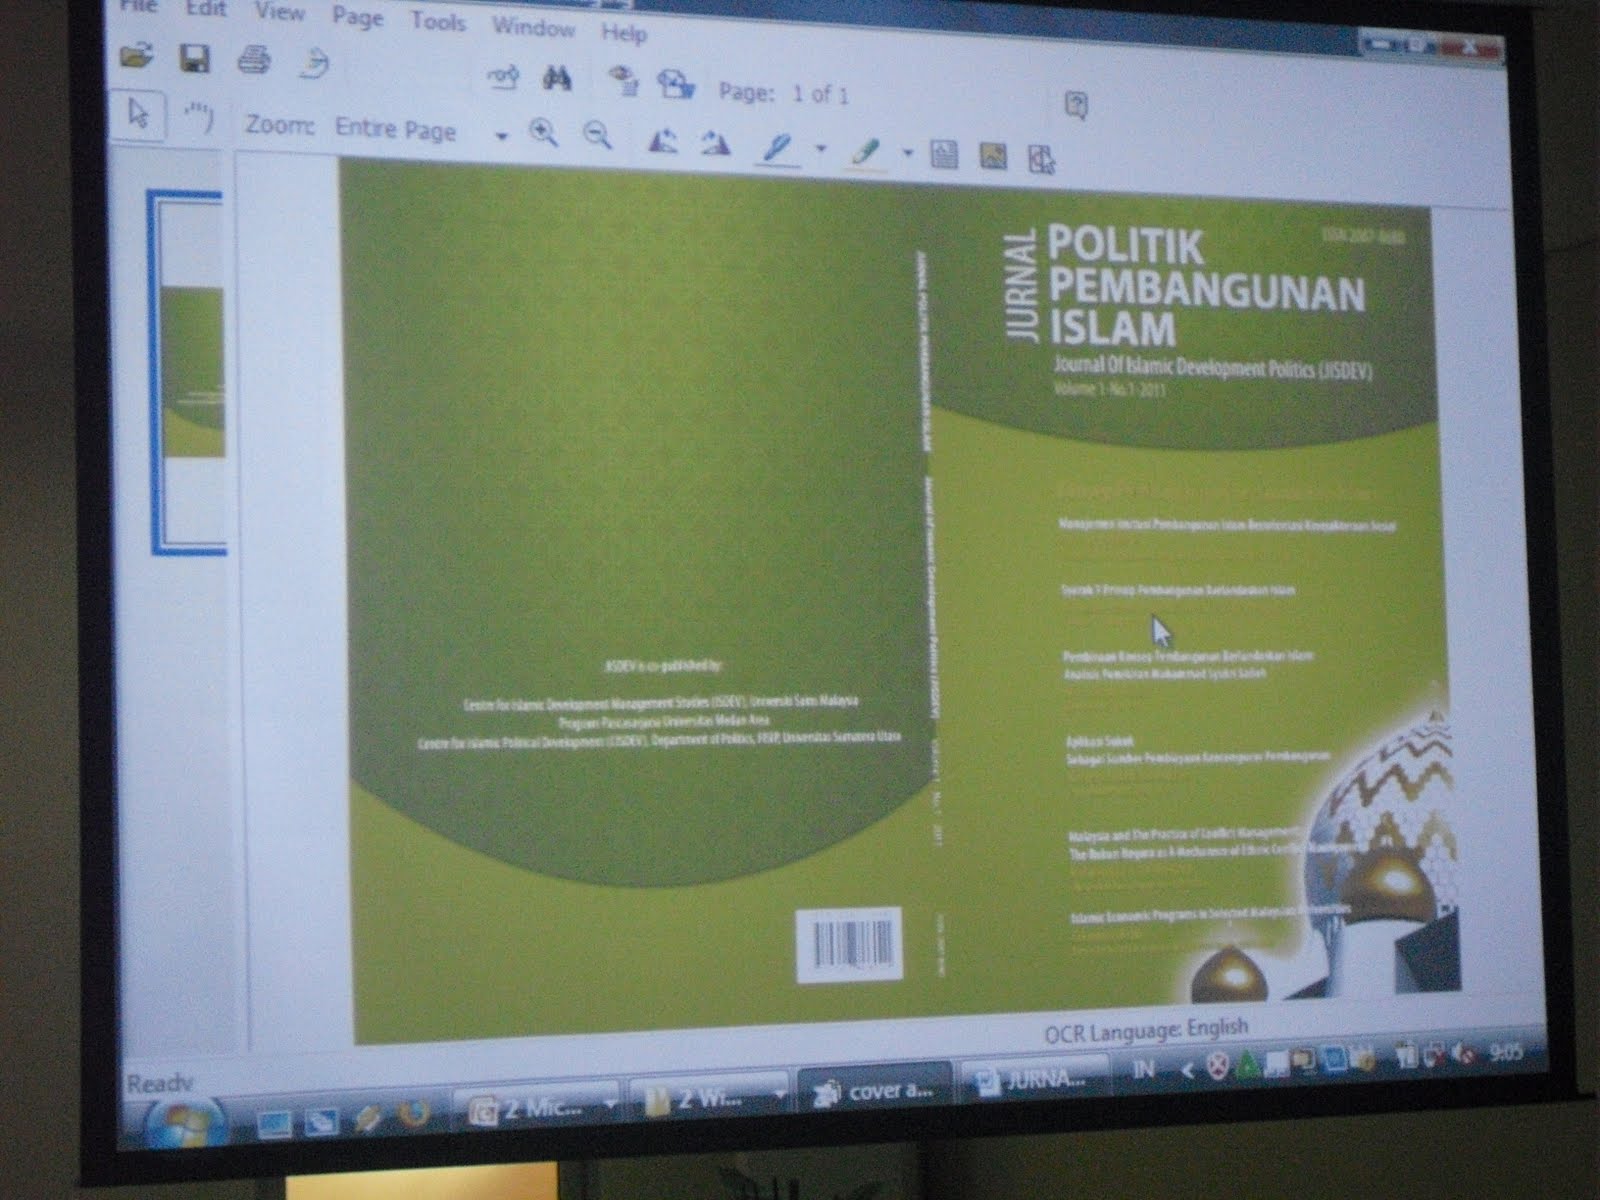Click the Undo arrow icon

[314, 65]
